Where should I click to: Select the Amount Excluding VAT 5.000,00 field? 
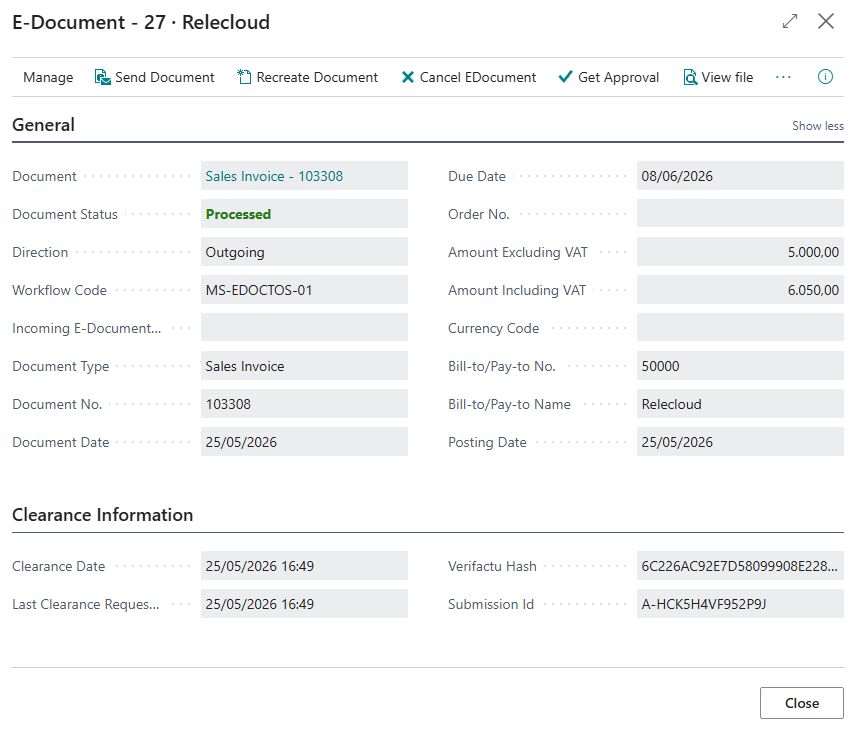click(x=740, y=251)
